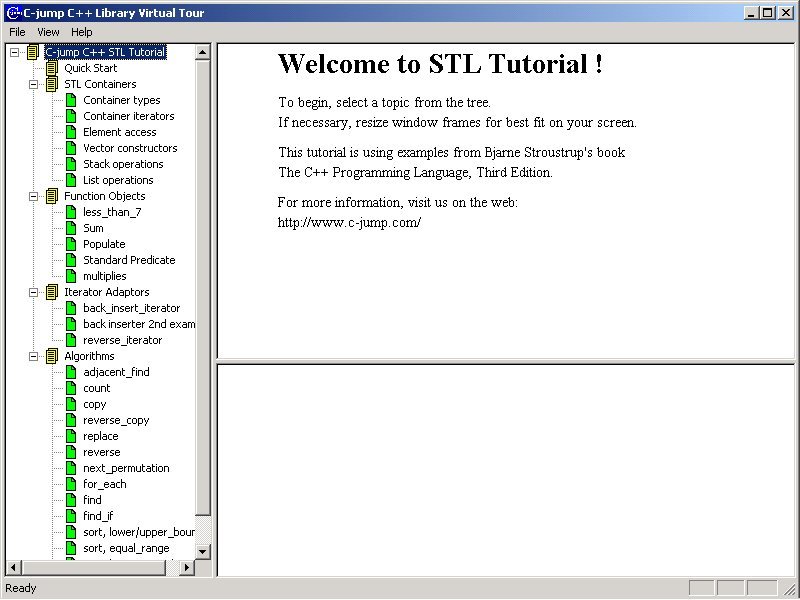Click the tree scrollbar down arrow
Viewport: 800px width, 600px height.
pos(203,551)
